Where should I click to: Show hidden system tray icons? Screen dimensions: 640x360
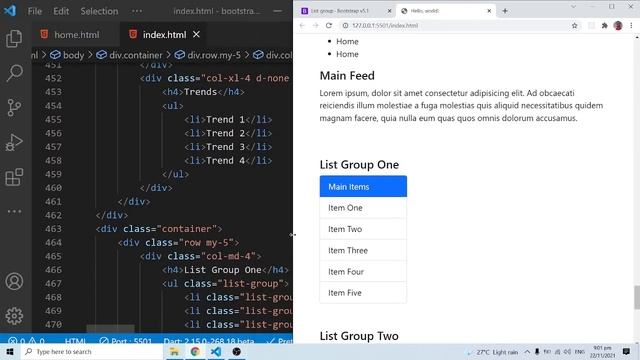[527, 352]
